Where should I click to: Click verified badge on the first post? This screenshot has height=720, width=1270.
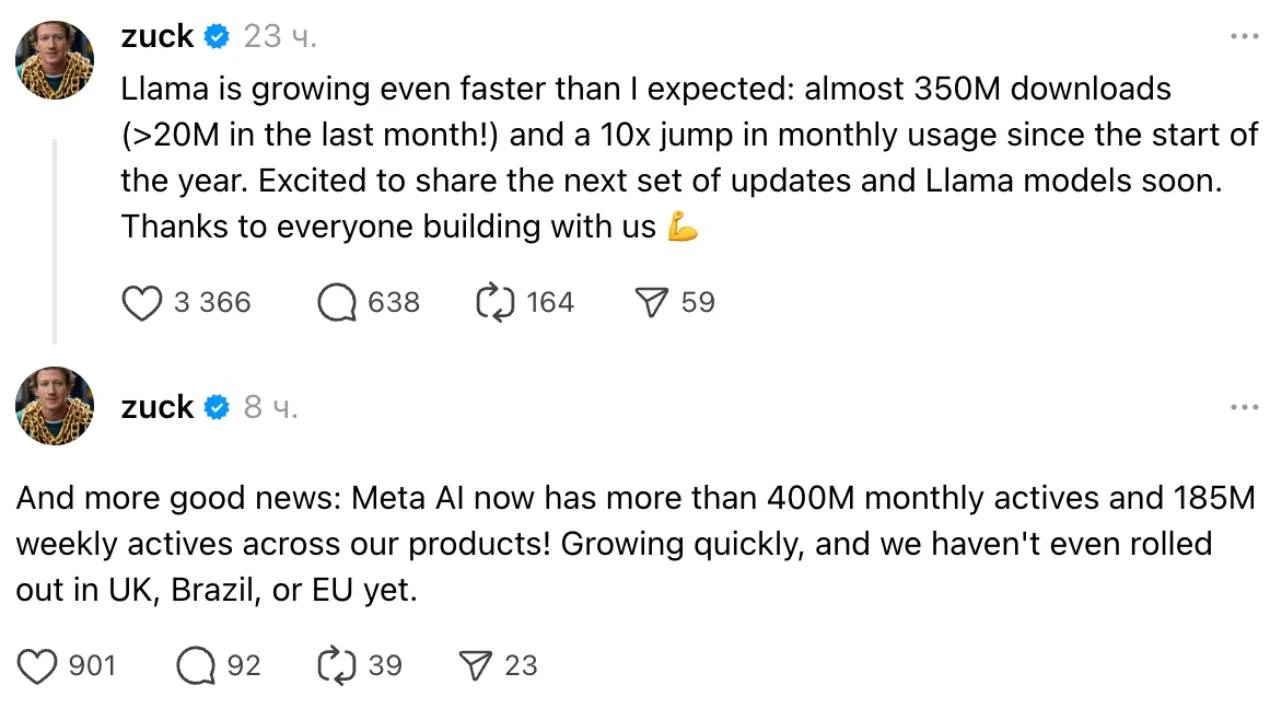point(217,37)
